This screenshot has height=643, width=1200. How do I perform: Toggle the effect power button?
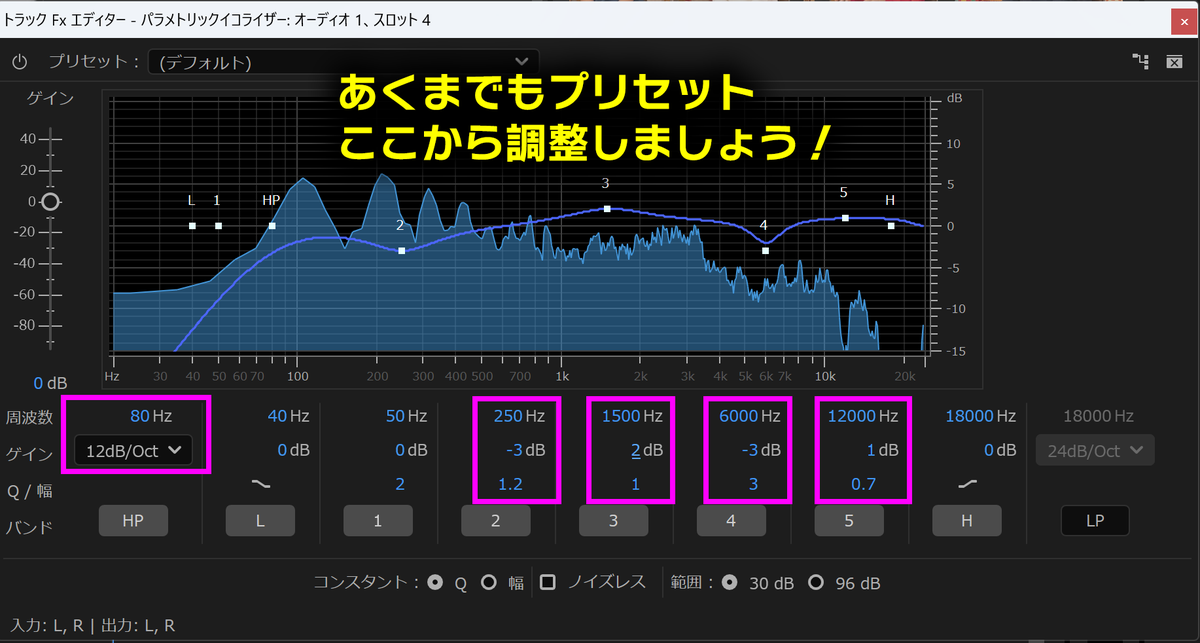click(x=19, y=62)
